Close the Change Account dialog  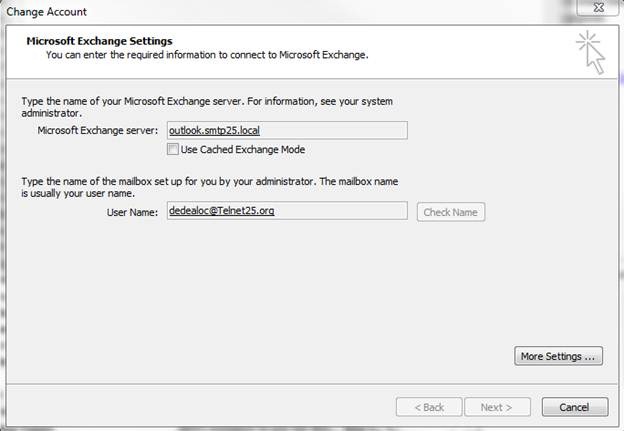click(x=599, y=7)
